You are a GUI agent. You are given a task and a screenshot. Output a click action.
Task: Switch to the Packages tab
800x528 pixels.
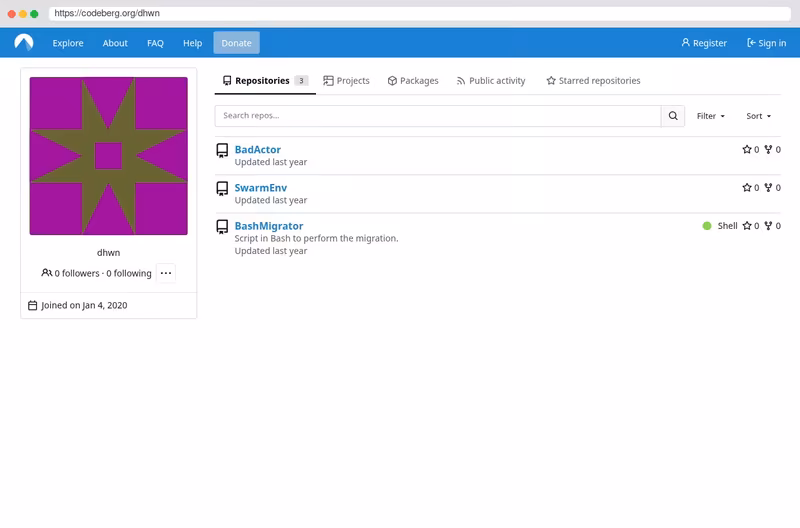[x=413, y=81]
